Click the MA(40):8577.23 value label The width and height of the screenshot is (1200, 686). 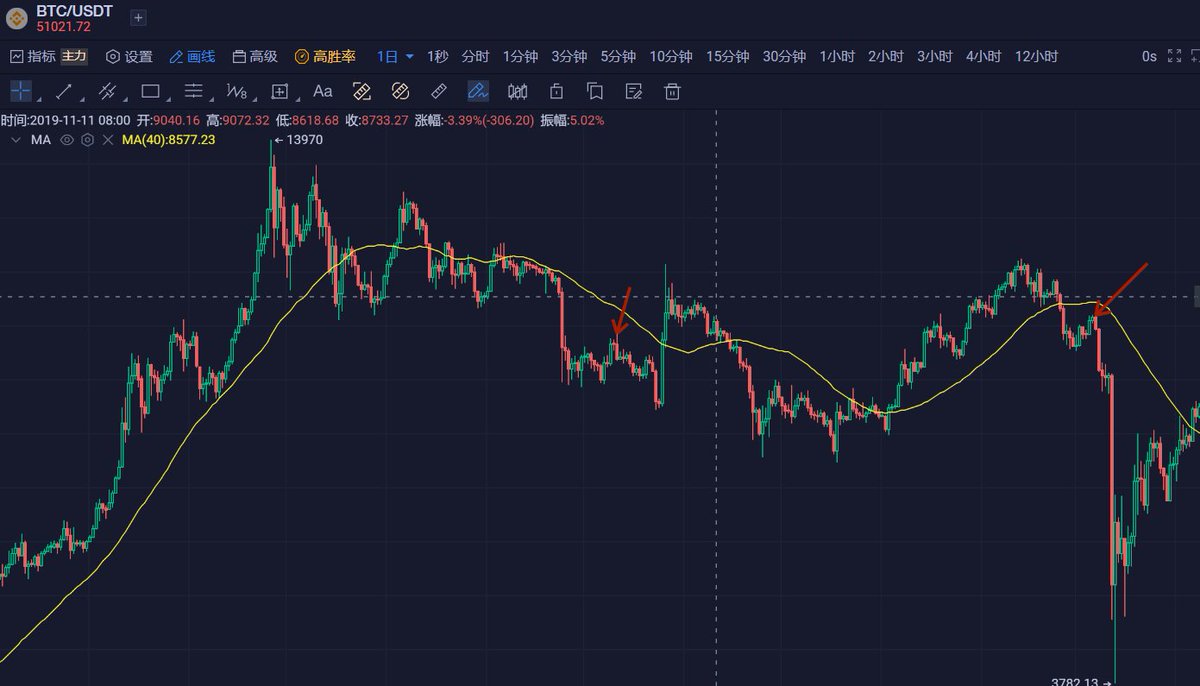[x=168, y=140]
